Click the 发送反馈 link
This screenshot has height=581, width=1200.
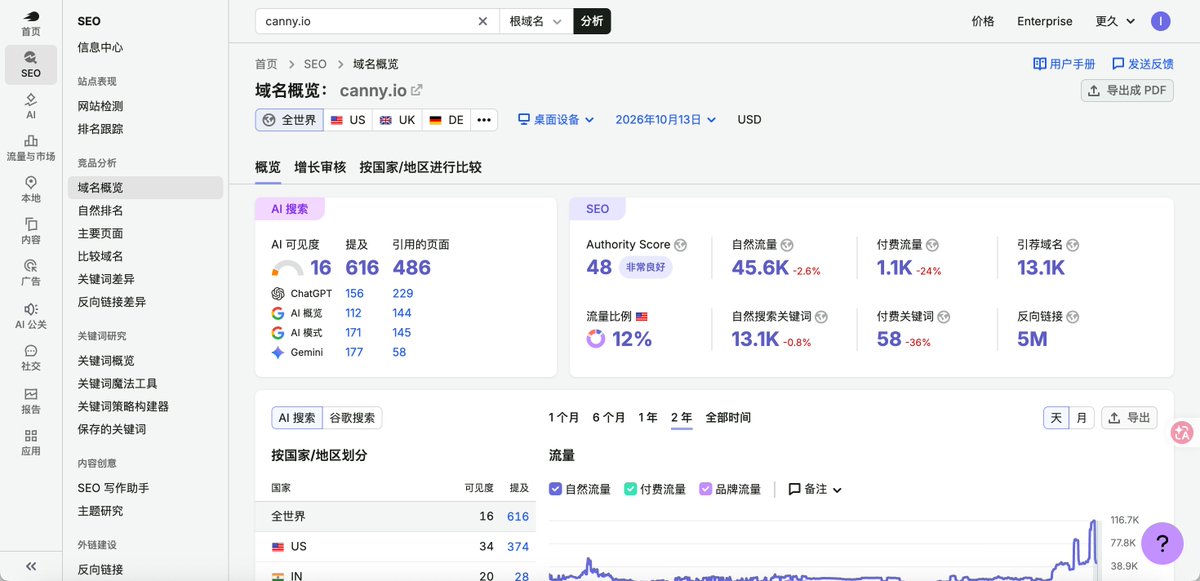pos(1143,64)
